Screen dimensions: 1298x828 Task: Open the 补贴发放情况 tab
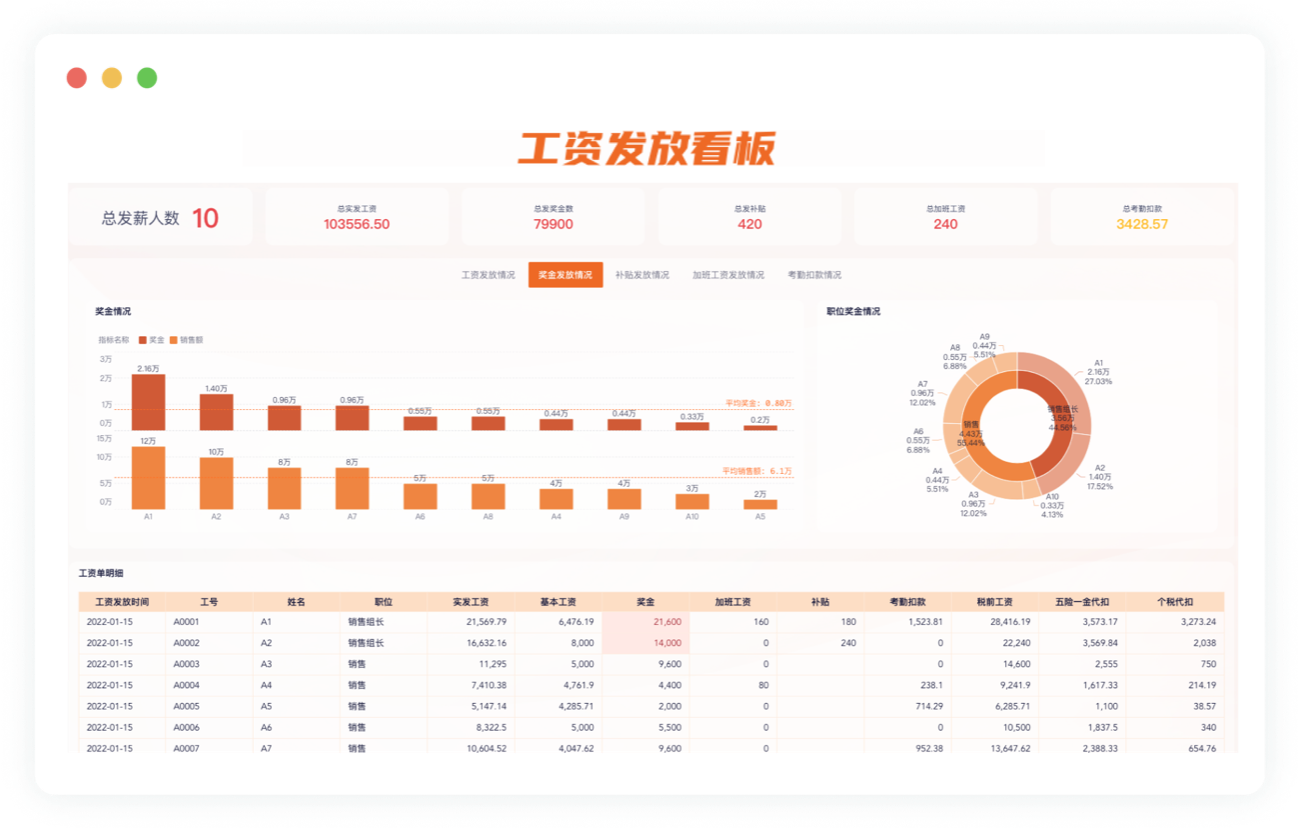(x=645, y=274)
